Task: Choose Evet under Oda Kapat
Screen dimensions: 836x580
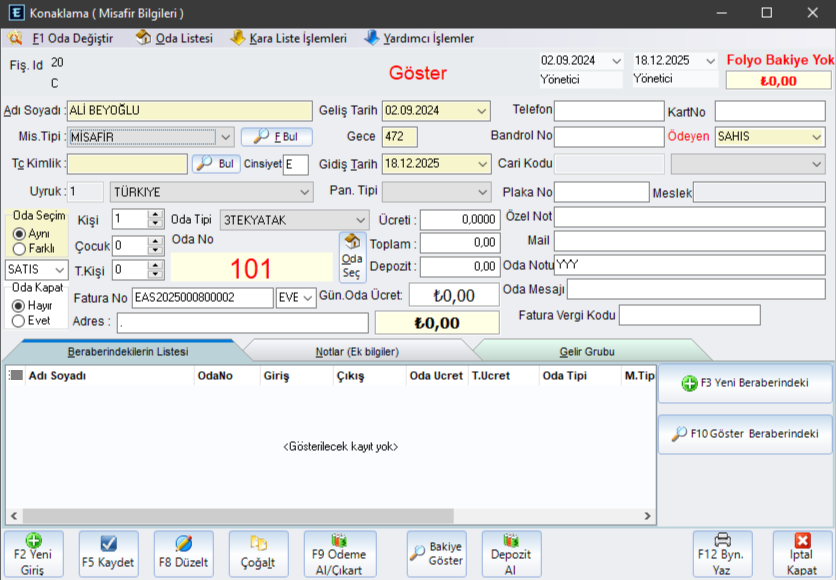Action: coord(19,320)
